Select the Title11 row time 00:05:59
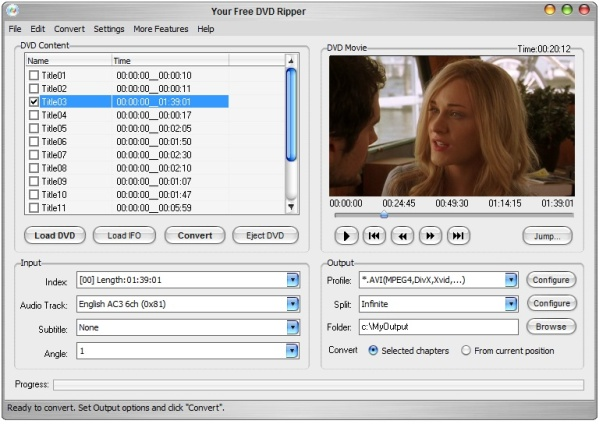Viewport: 600px width, 424px height. (x=154, y=207)
